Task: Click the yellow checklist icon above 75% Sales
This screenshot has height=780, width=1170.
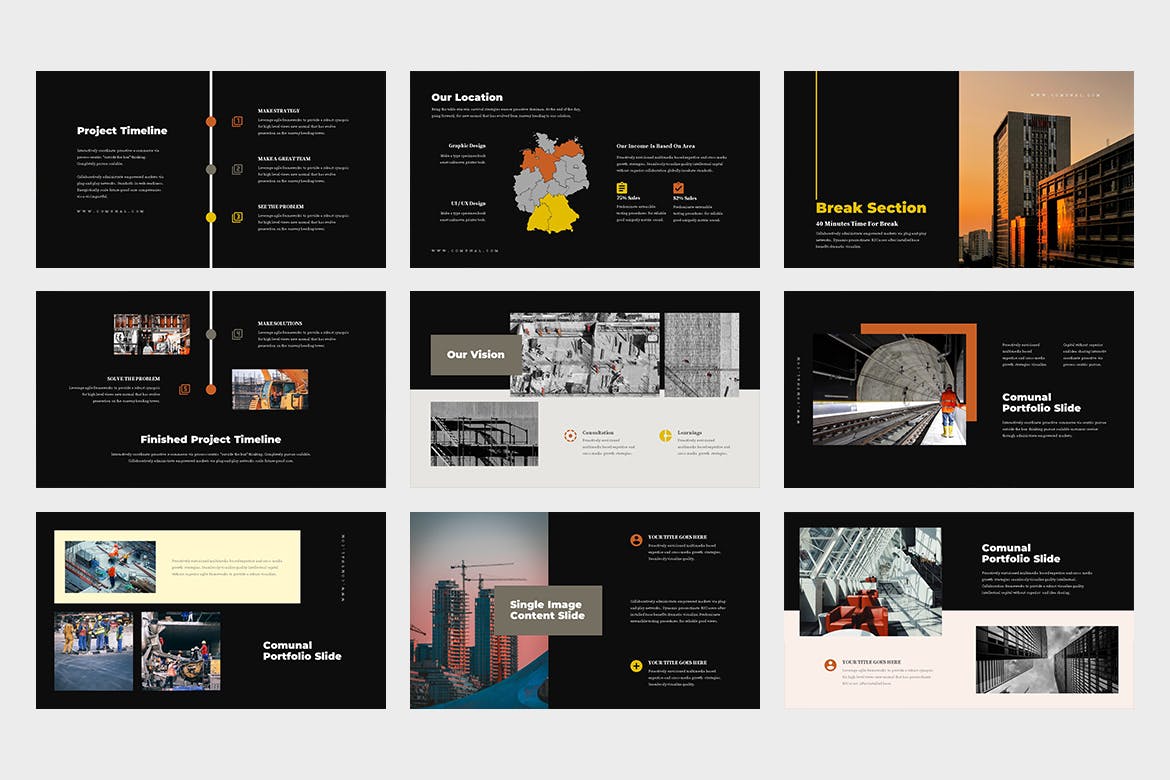Action: [622, 187]
